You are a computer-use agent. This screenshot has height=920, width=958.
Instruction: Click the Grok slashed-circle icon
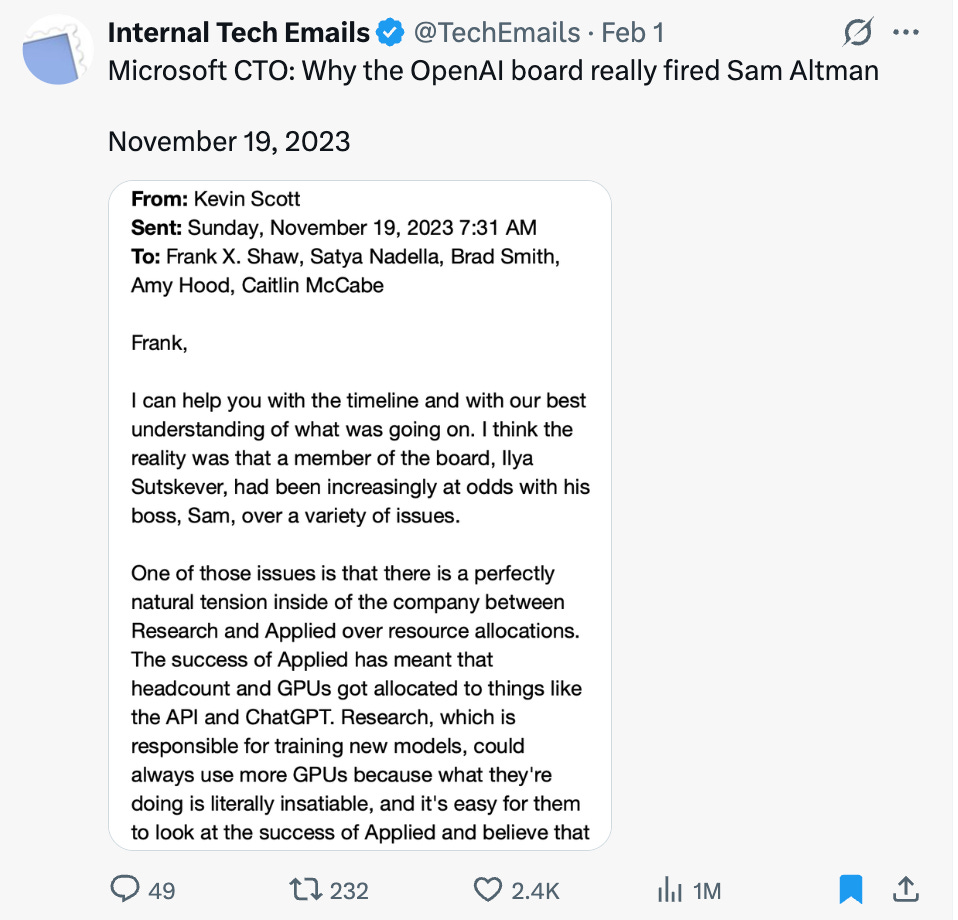[x=858, y=34]
